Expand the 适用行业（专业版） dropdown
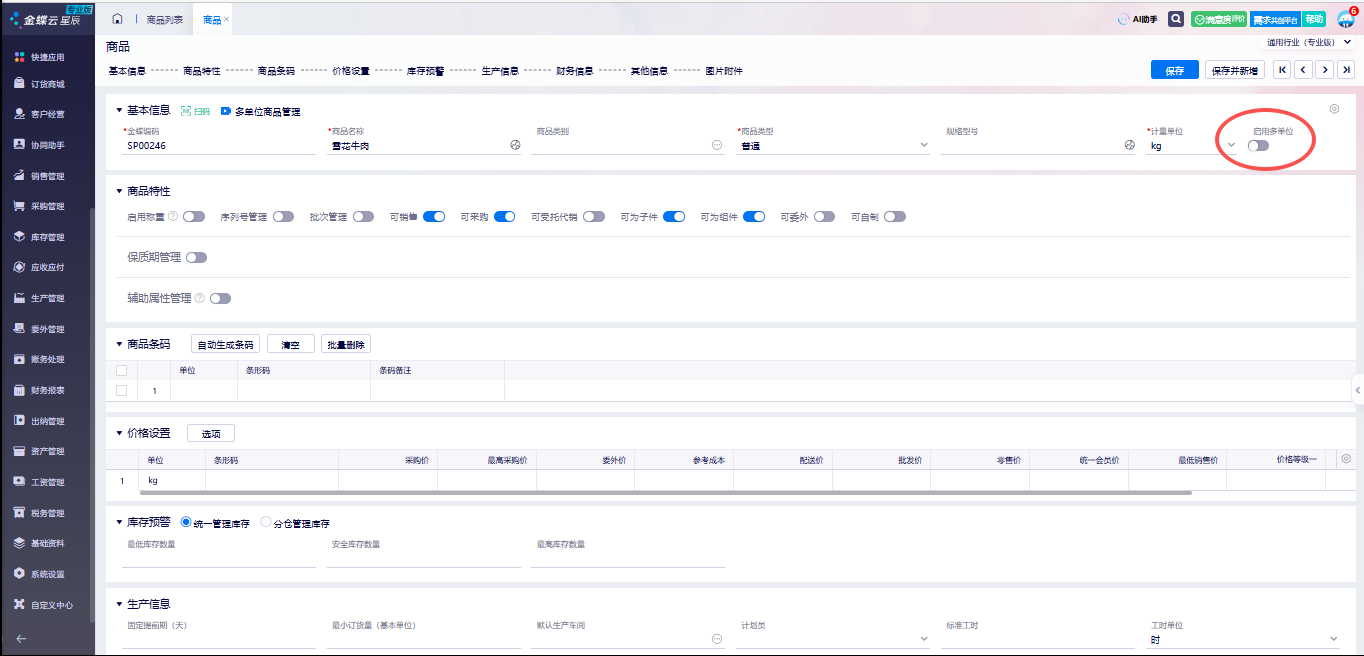This screenshot has height=656, width=1364. (x=1347, y=42)
